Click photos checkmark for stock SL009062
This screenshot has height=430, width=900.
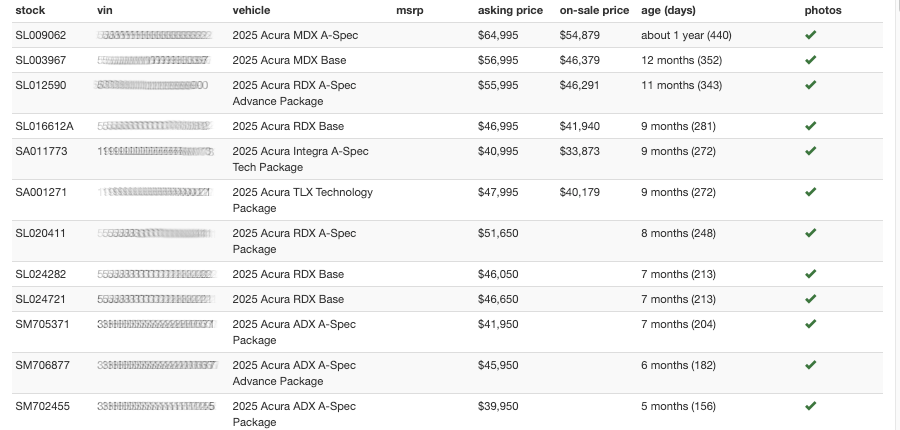tap(810, 35)
